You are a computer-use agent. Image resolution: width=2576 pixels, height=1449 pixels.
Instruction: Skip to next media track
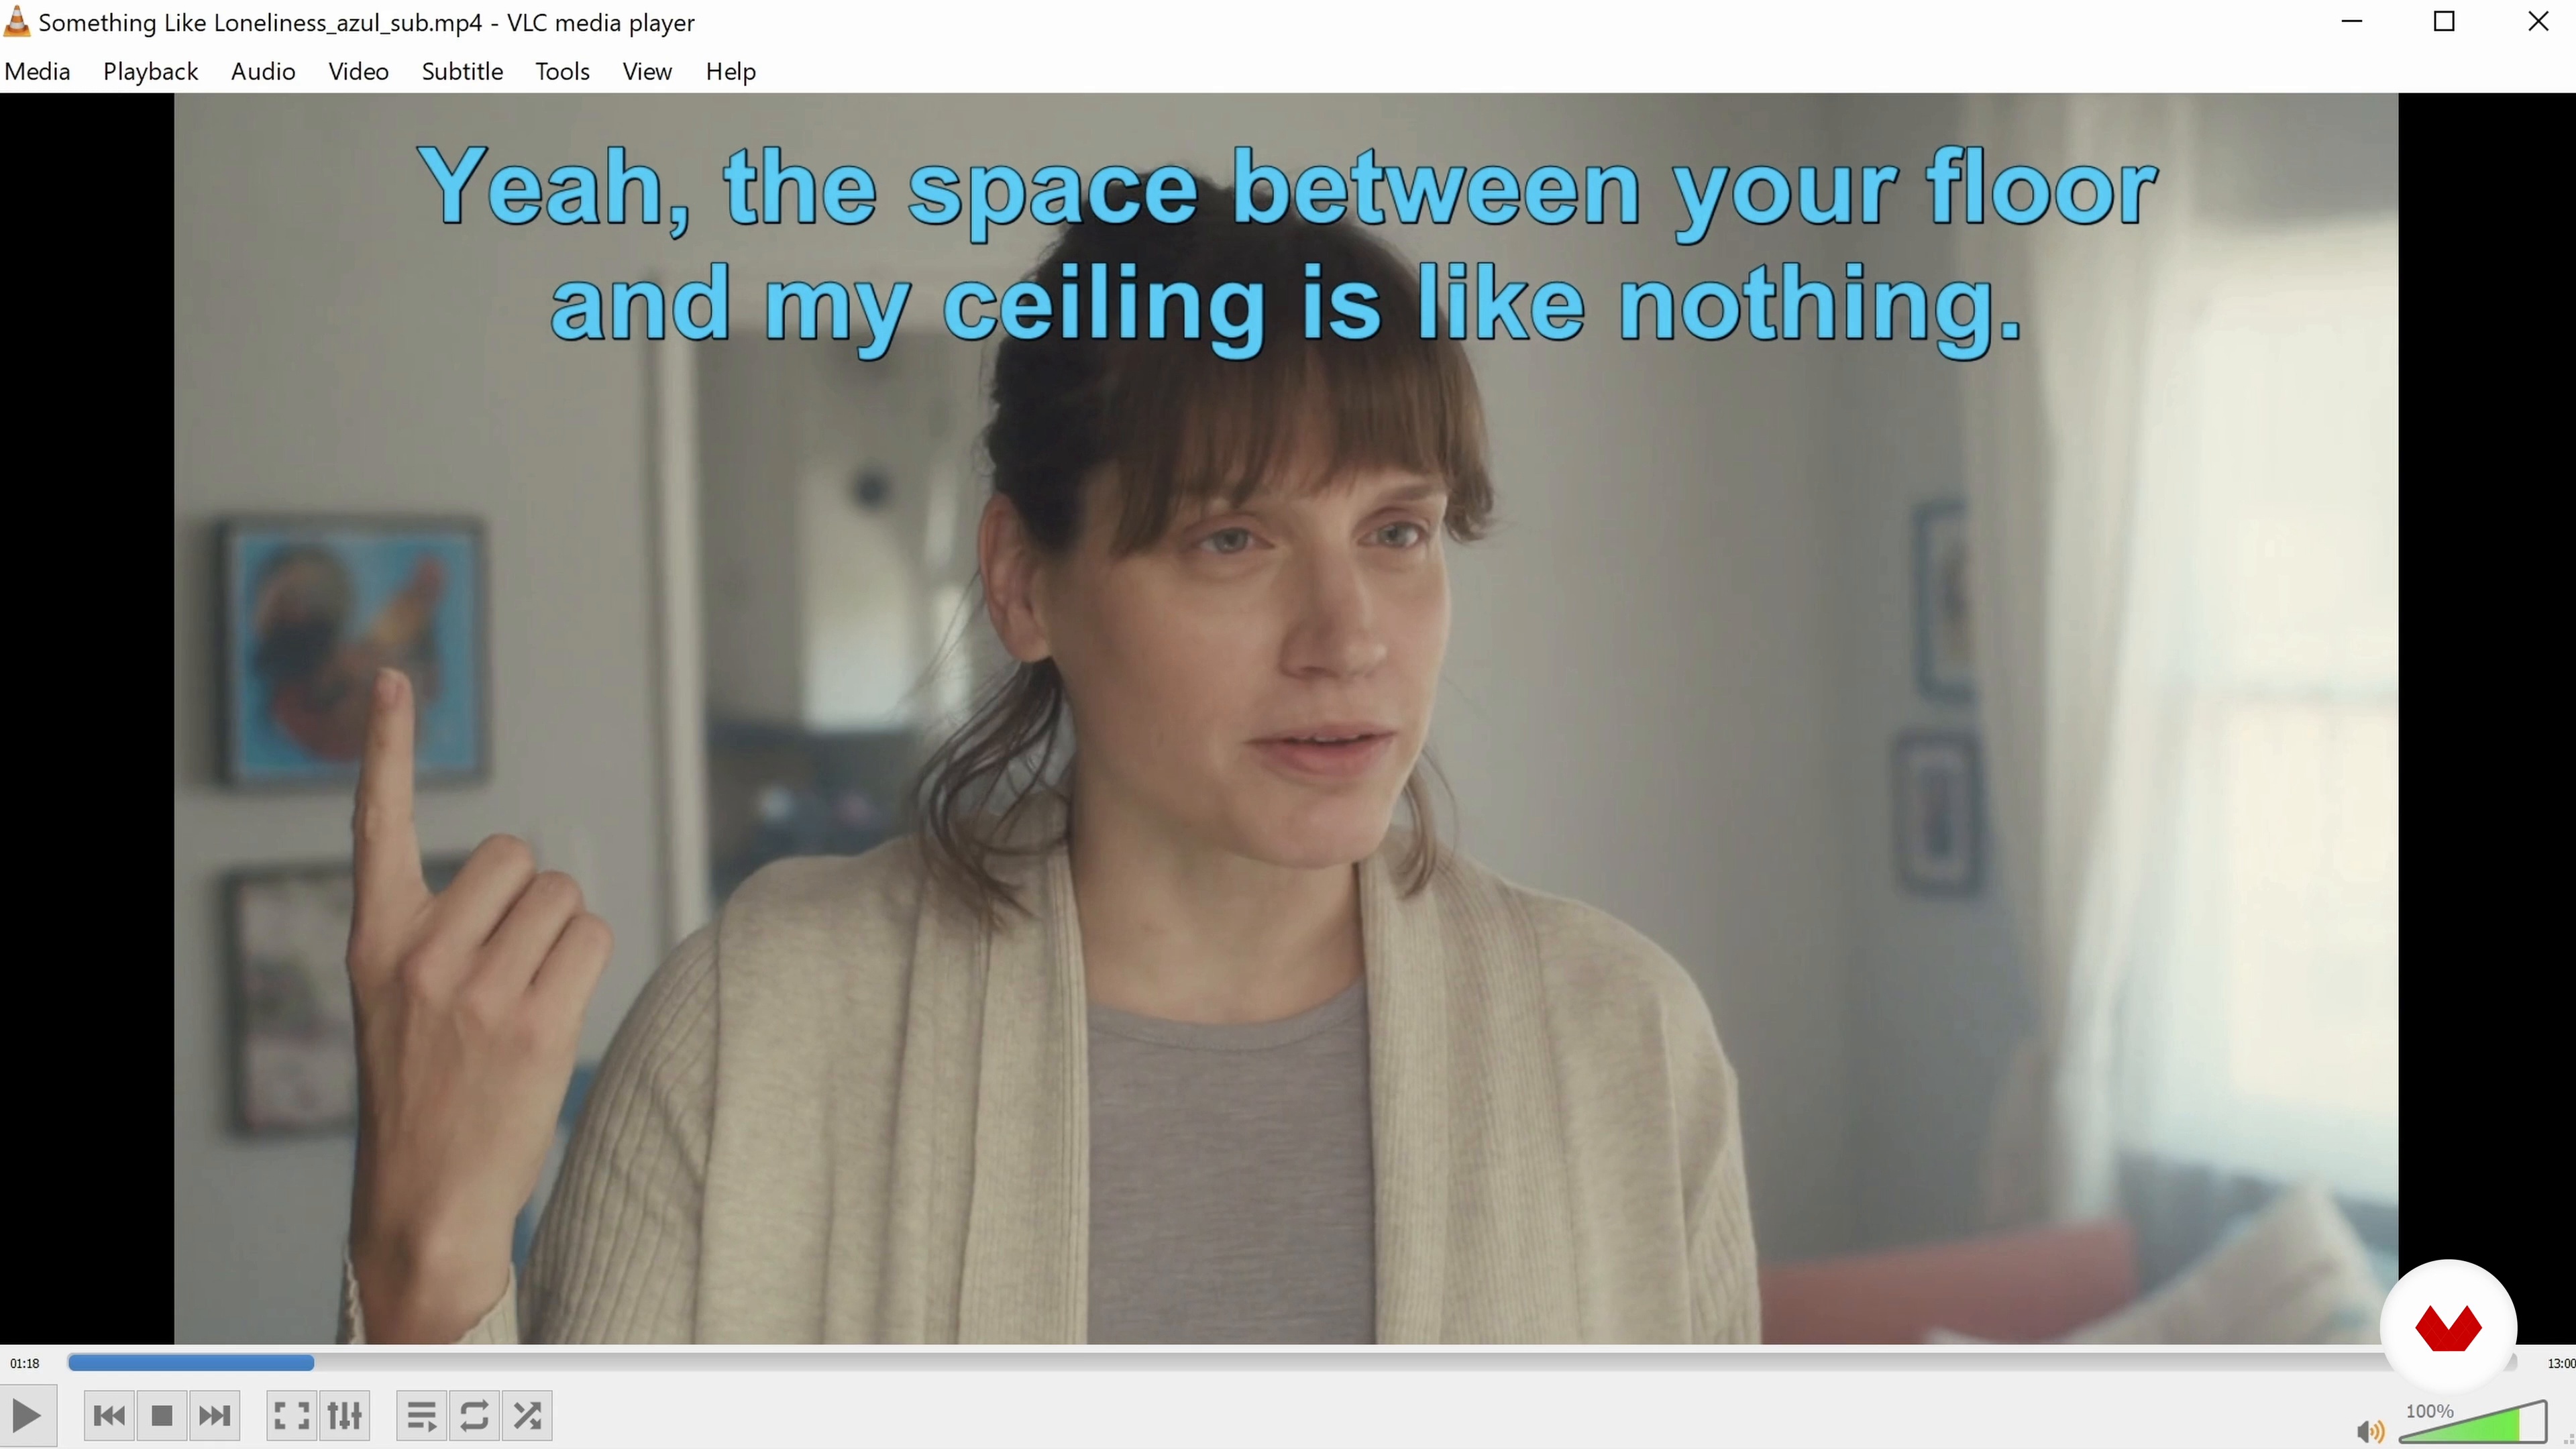(214, 1415)
